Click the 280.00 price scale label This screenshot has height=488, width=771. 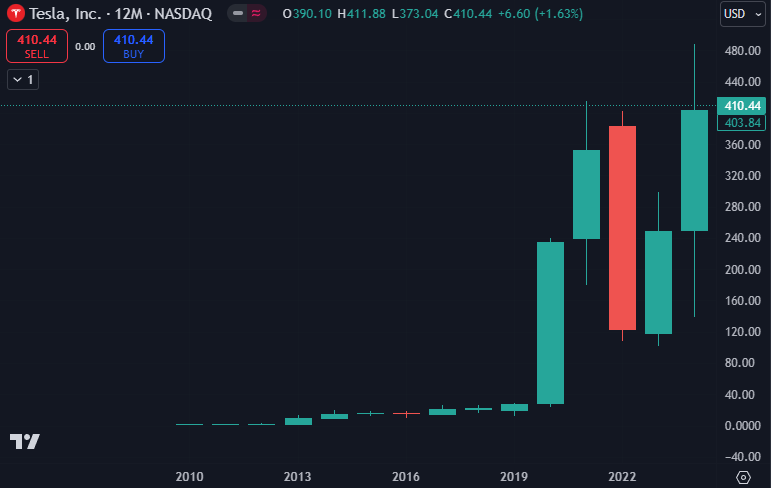click(x=742, y=207)
